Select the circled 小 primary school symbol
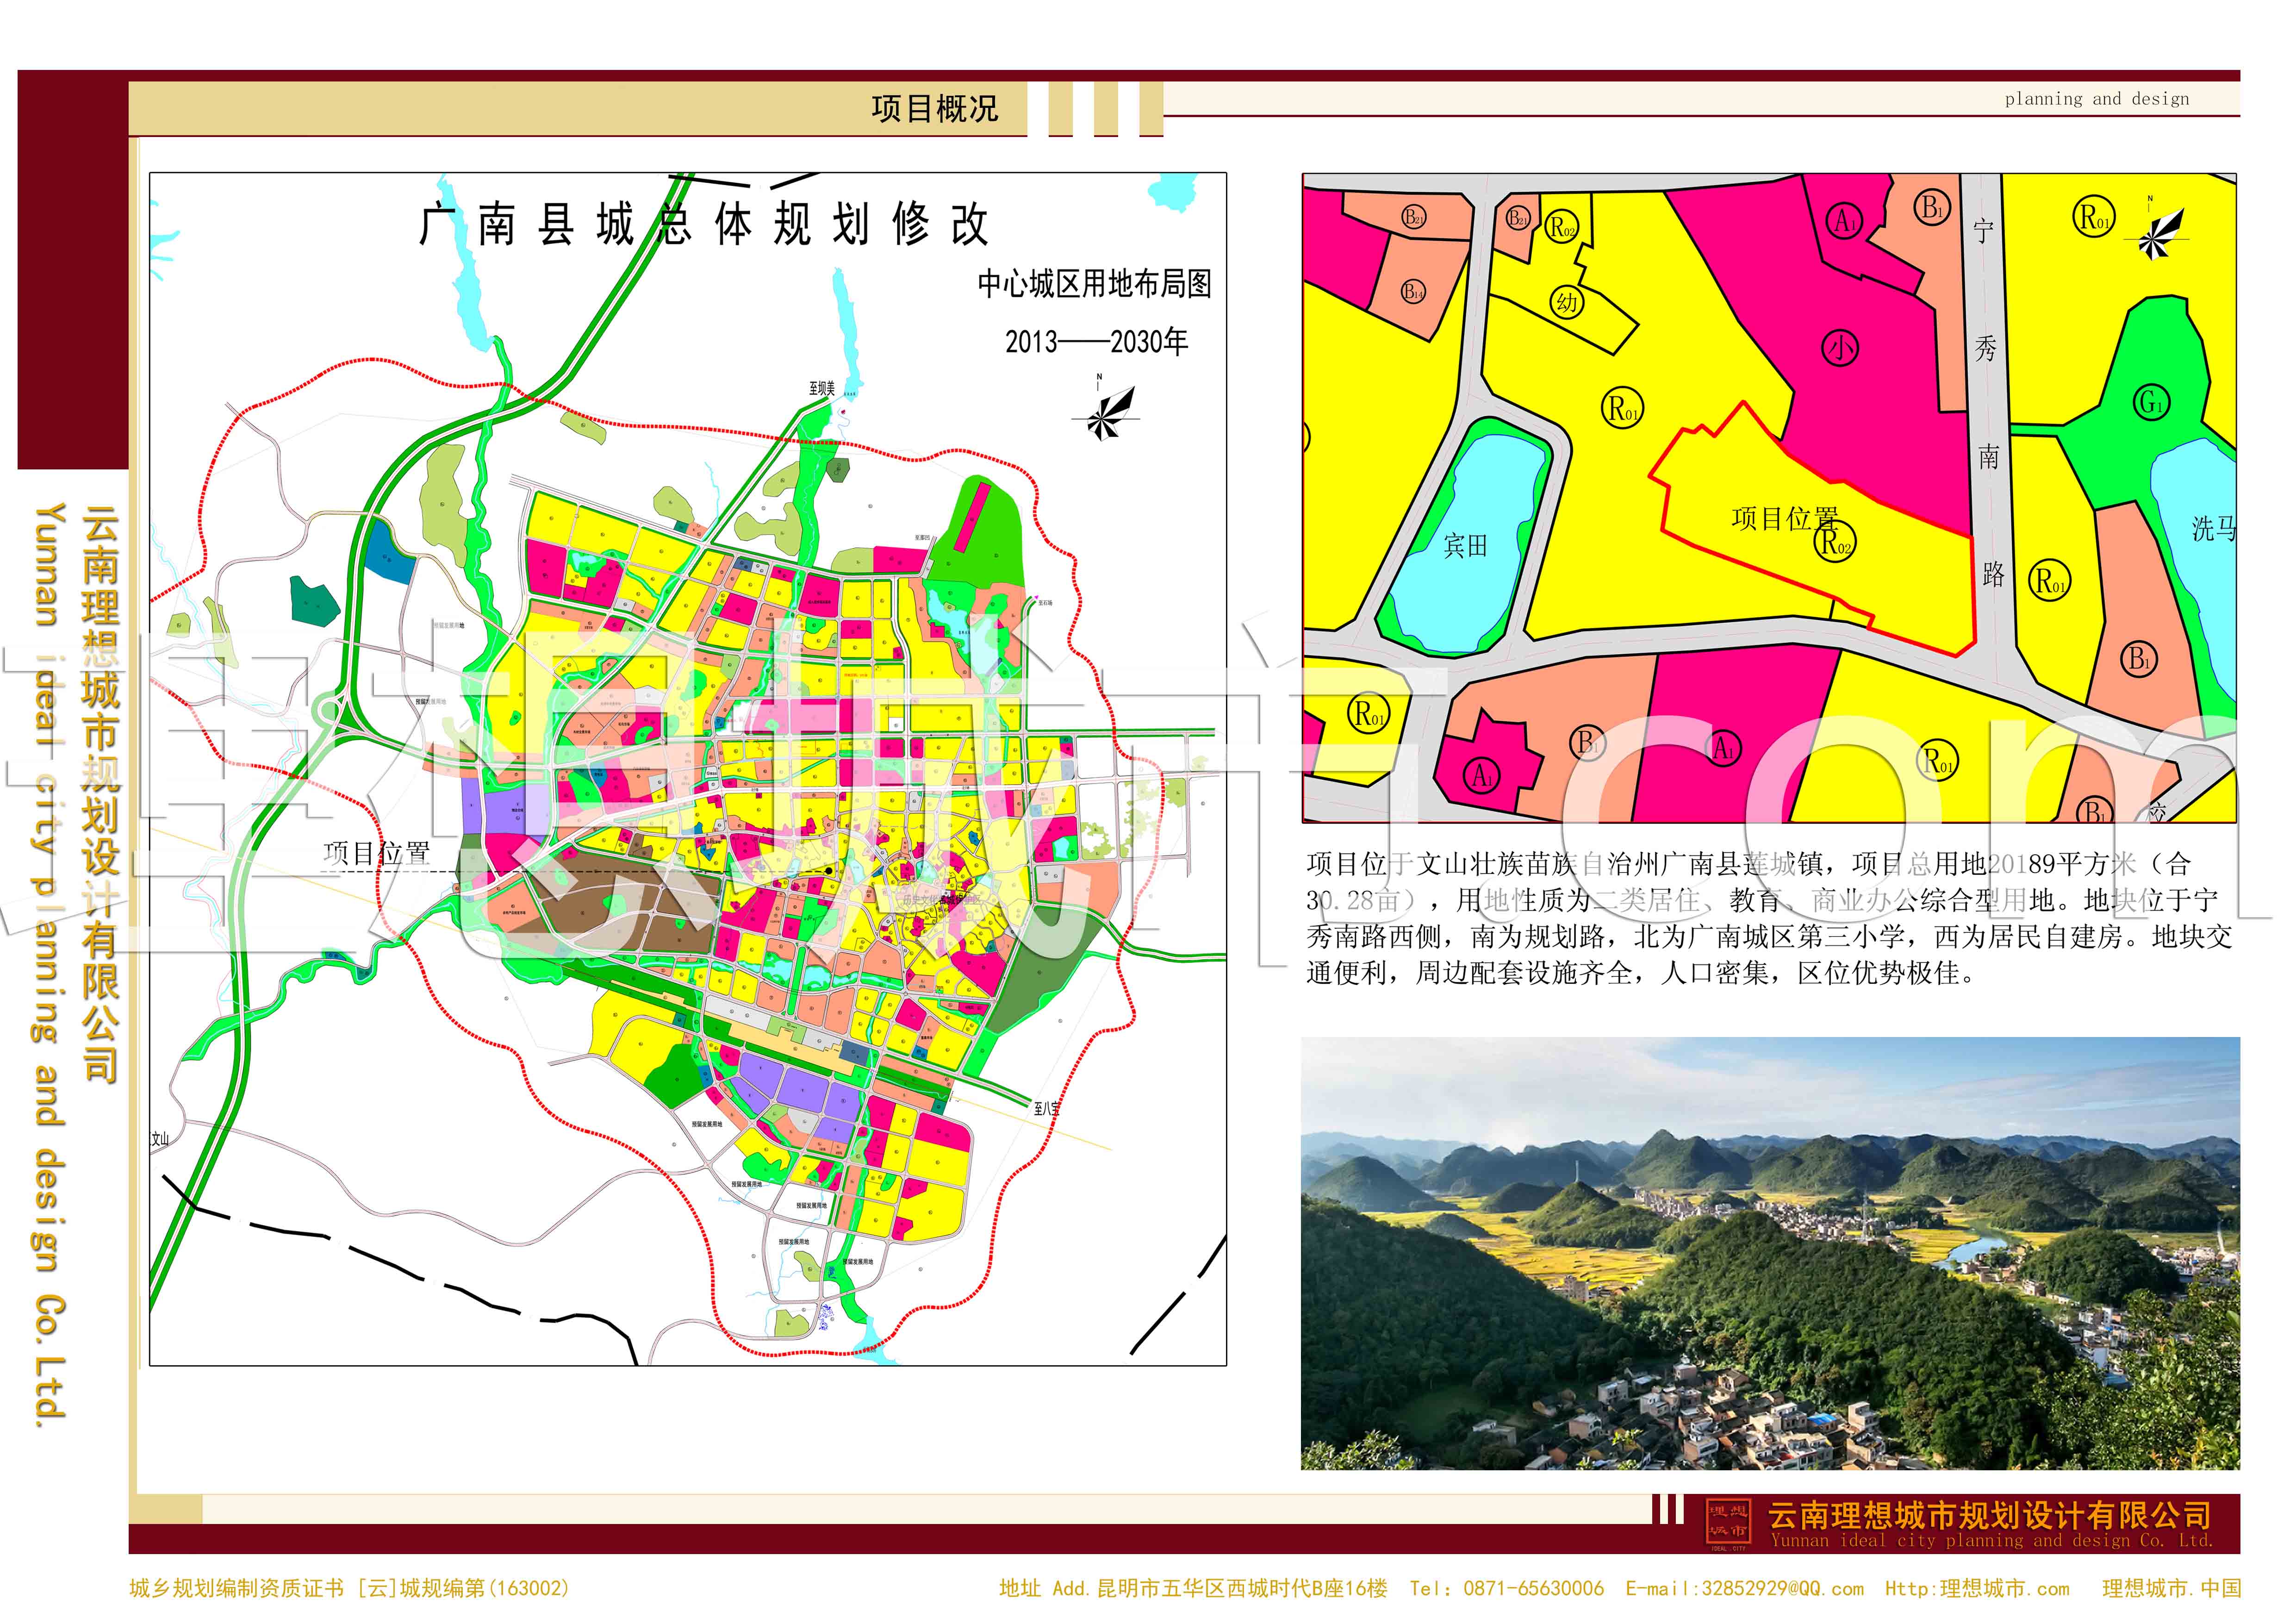This screenshot has height=1624, width=2296. 1841,348
